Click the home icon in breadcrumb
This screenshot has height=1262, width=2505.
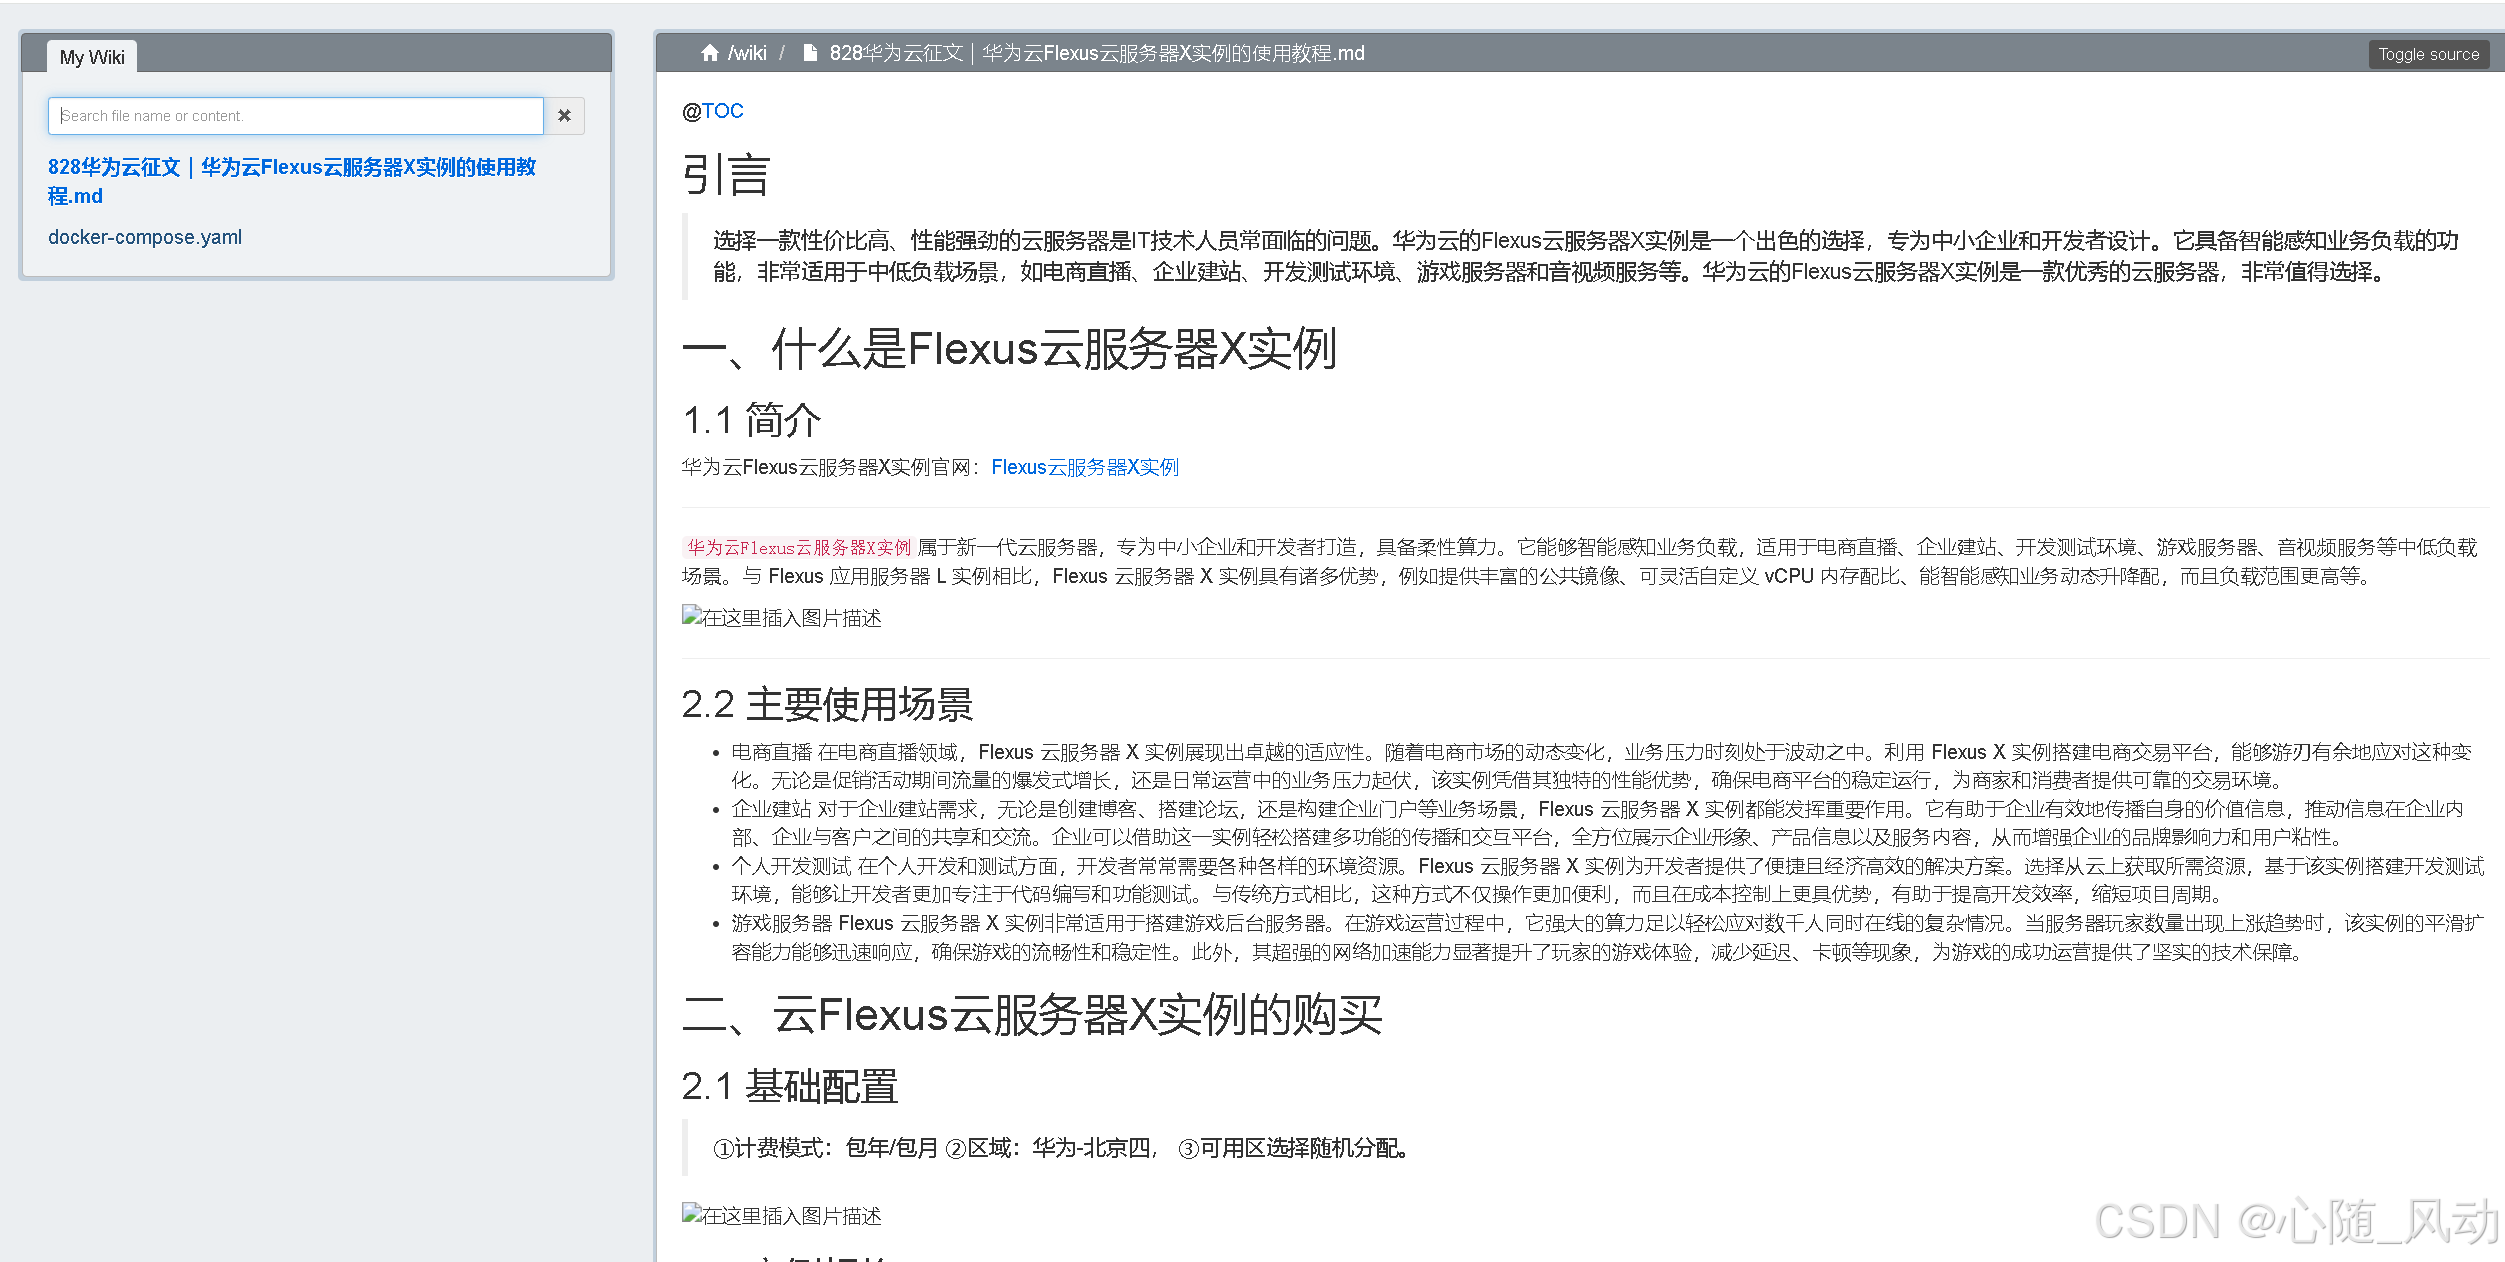pos(709,53)
